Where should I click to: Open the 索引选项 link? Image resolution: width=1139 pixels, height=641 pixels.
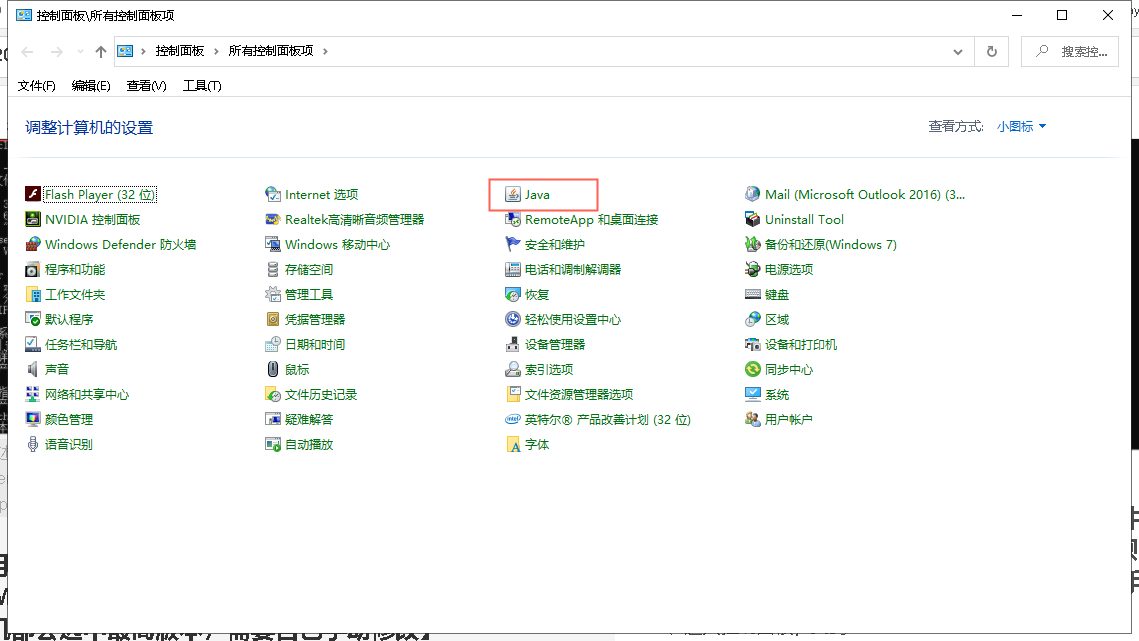pyautogui.click(x=548, y=370)
